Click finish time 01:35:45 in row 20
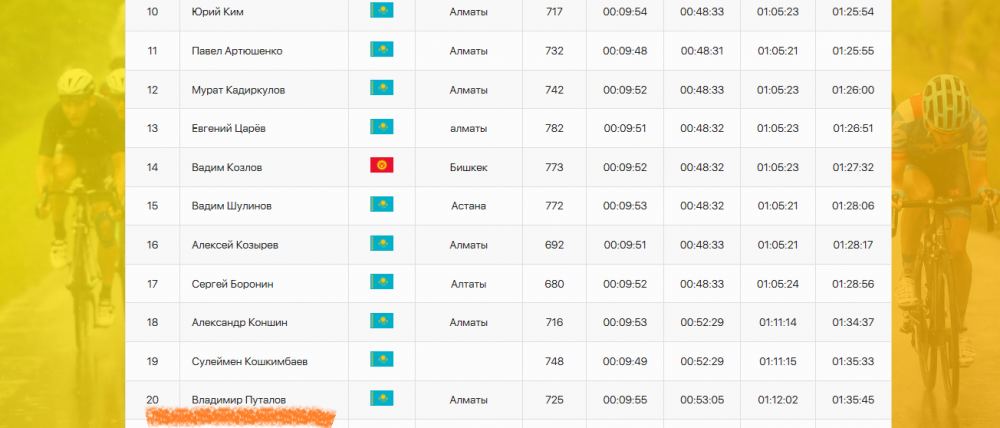The width and height of the screenshot is (1000, 428). [x=853, y=400]
